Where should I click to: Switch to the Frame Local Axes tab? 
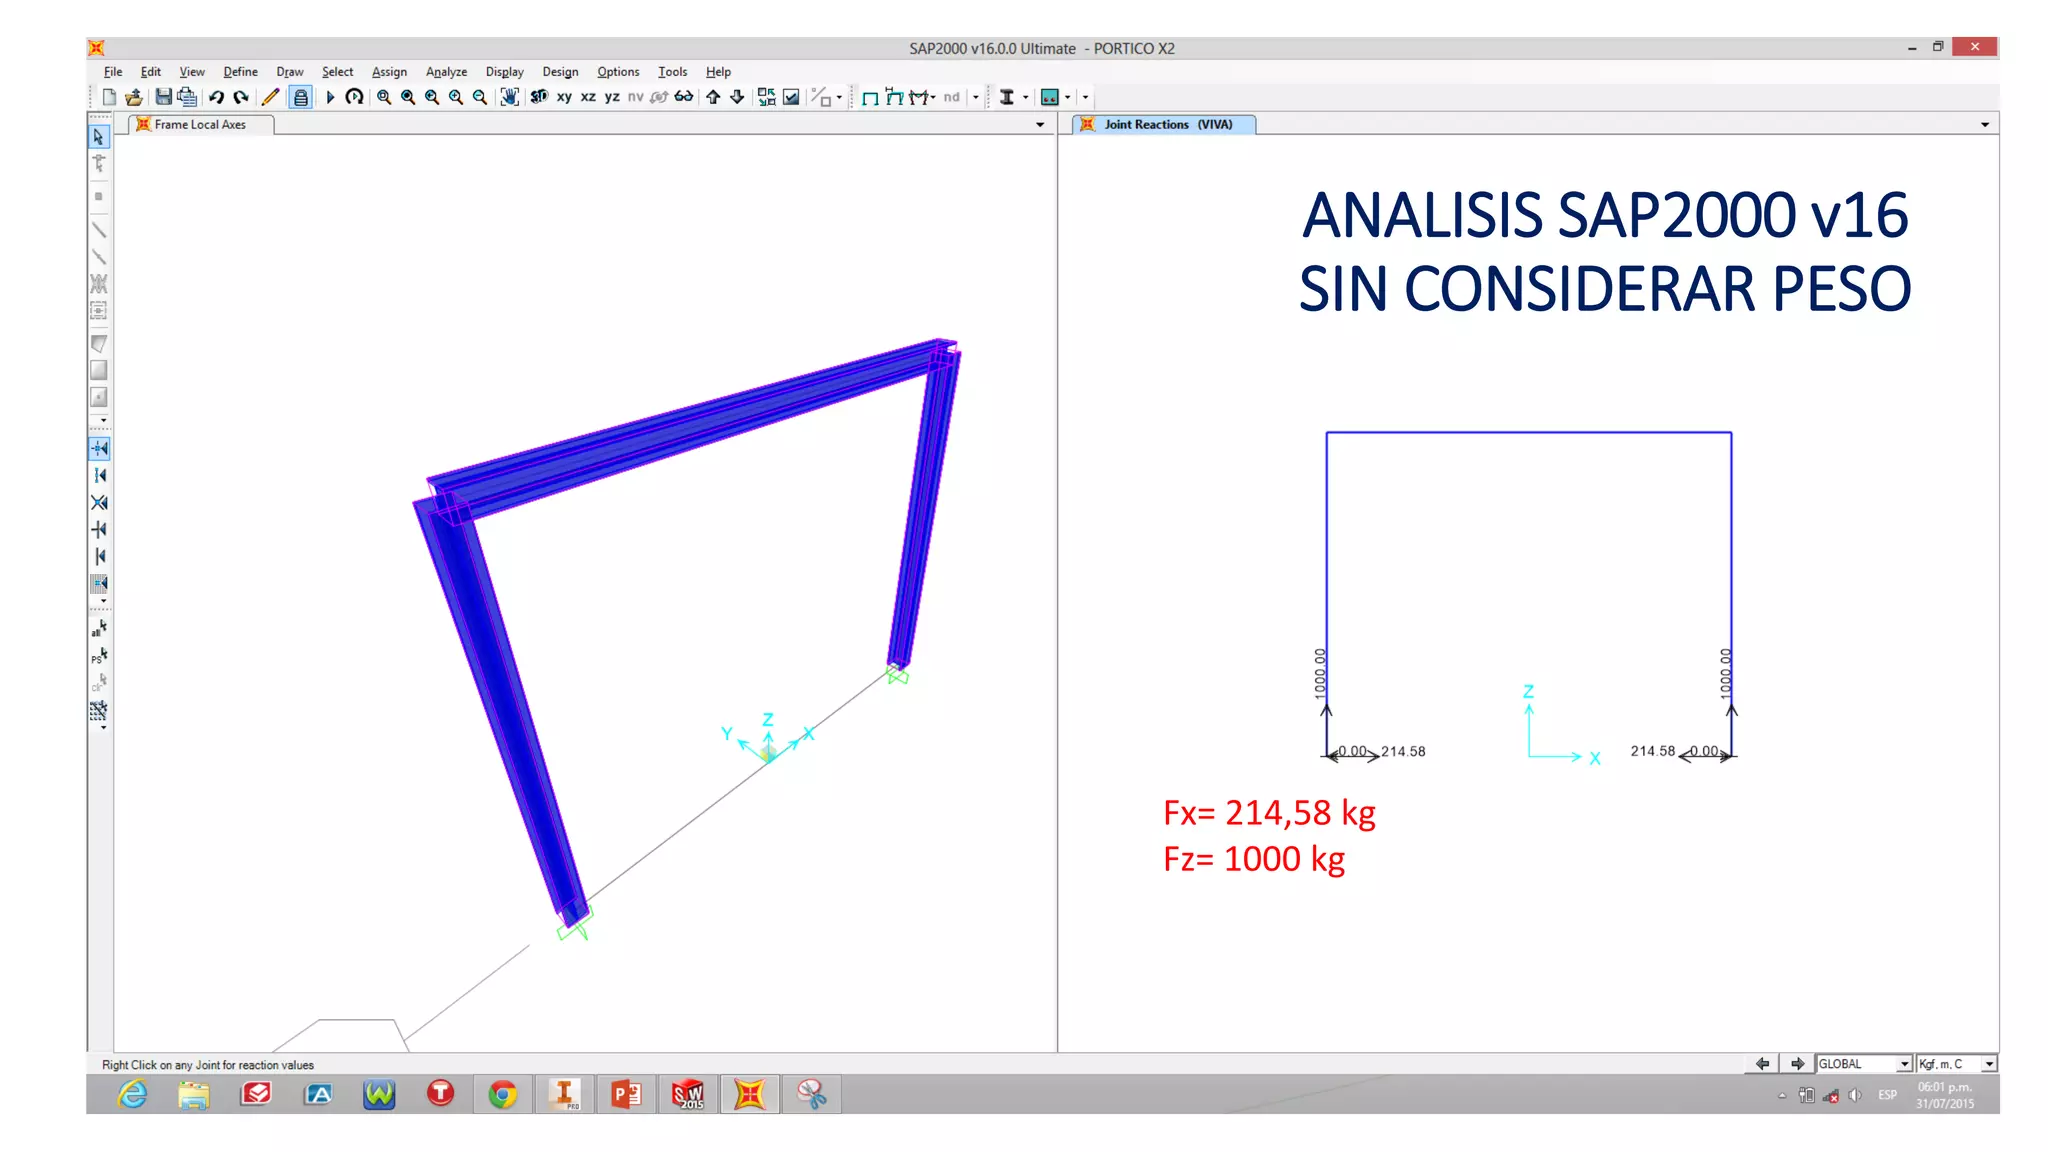coord(201,125)
